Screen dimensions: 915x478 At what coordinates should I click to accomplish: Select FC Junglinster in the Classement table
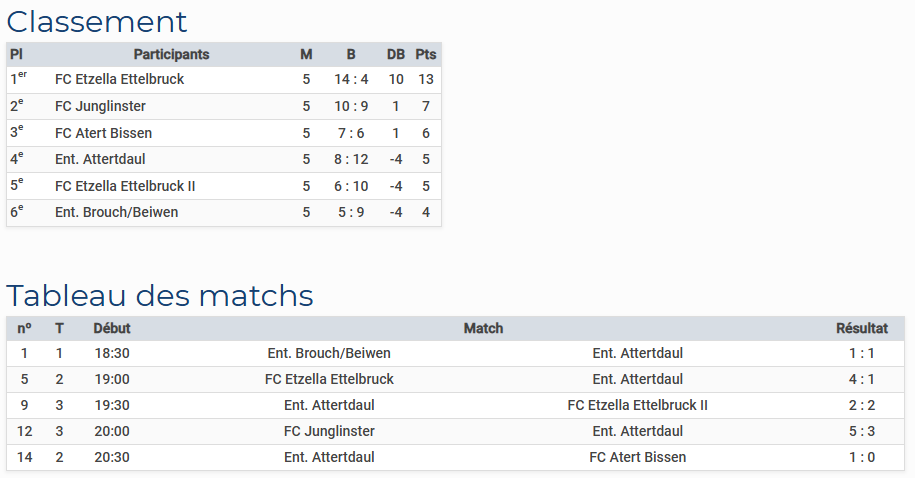click(x=100, y=106)
